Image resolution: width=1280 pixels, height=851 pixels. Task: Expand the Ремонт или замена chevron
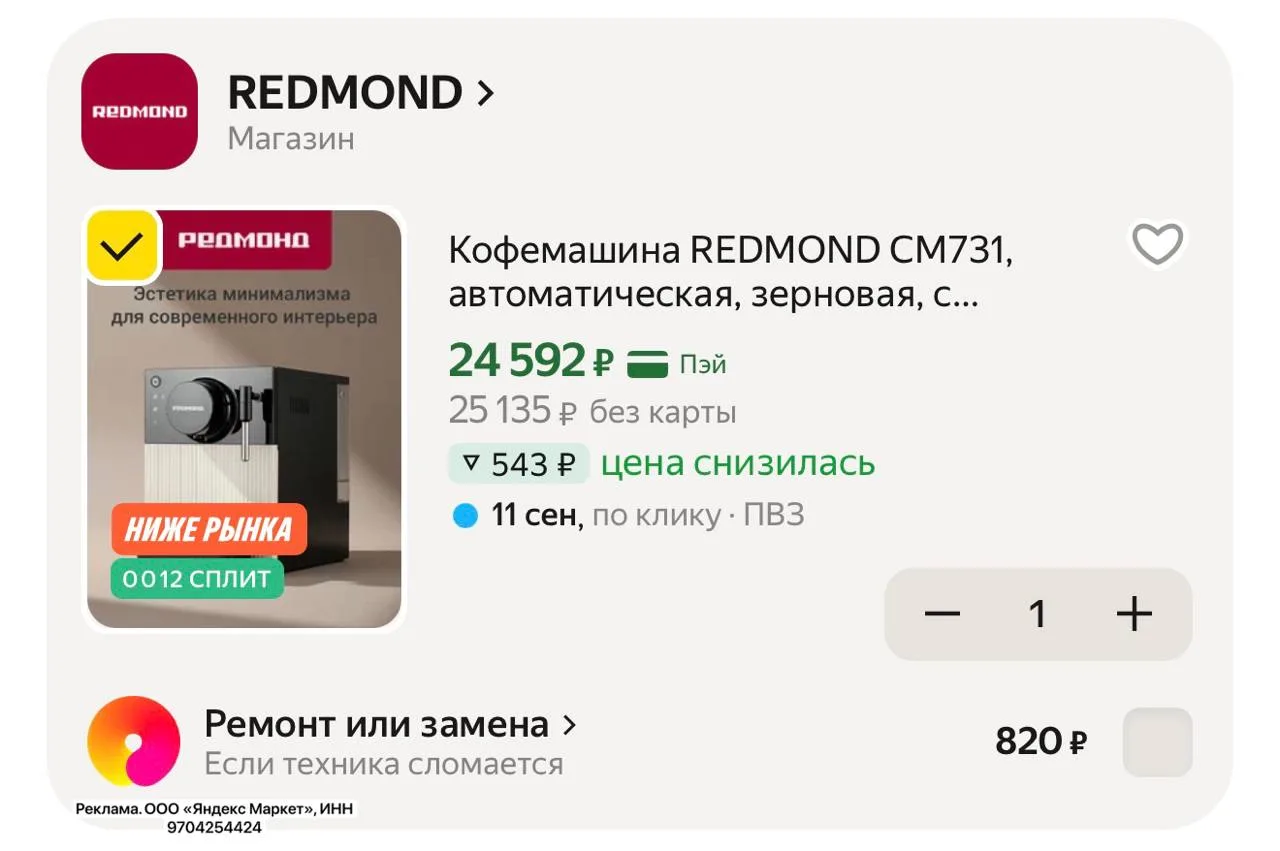click(x=570, y=725)
